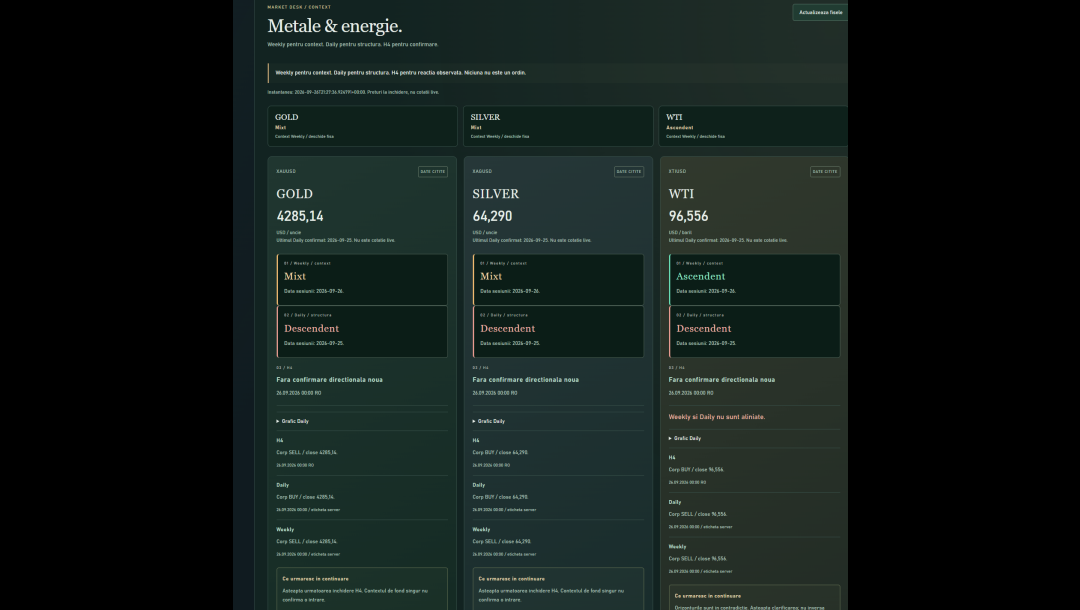The height and width of the screenshot is (610, 1080).
Task: Click the WTI price 96,556
Action: (x=688, y=216)
